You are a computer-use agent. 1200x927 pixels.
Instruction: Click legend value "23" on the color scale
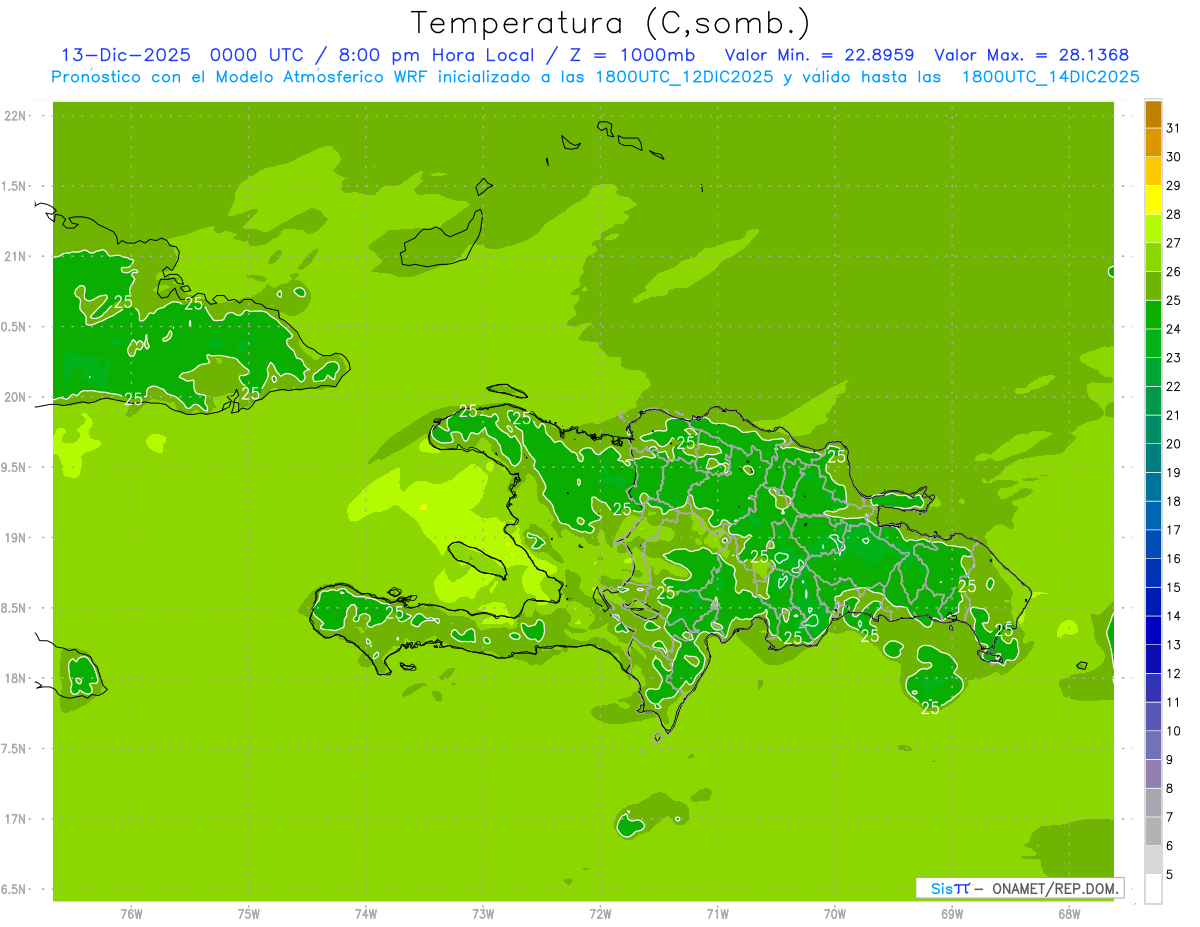pos(1174,358)
